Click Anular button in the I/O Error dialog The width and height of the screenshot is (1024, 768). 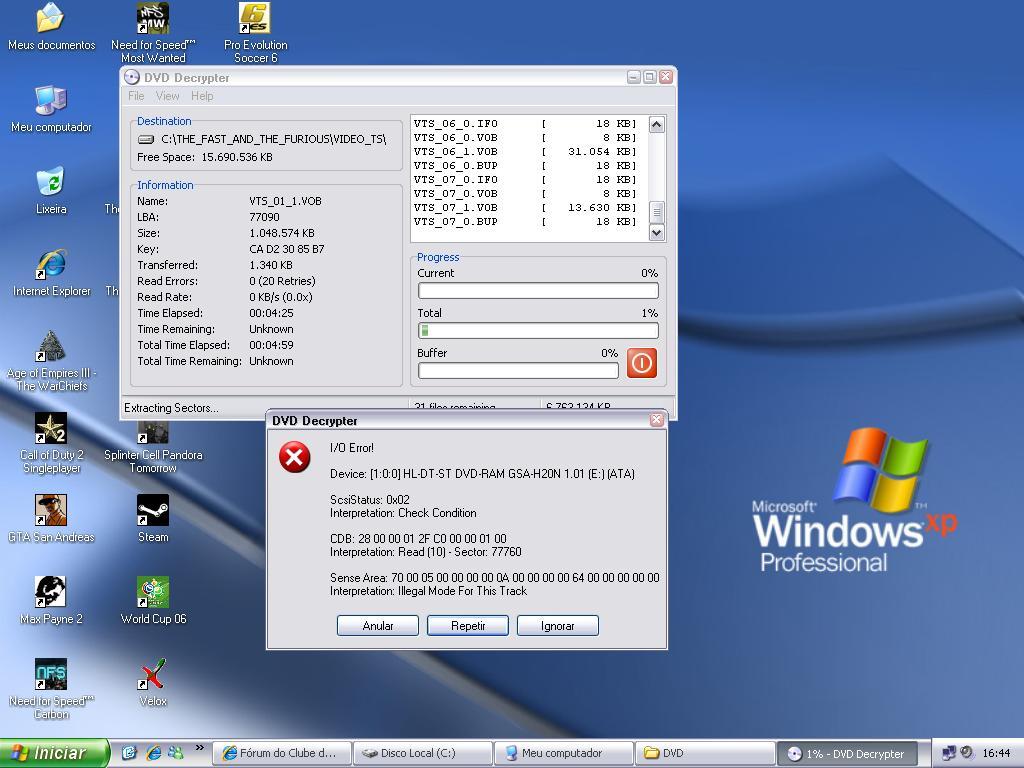pos(377,626)
